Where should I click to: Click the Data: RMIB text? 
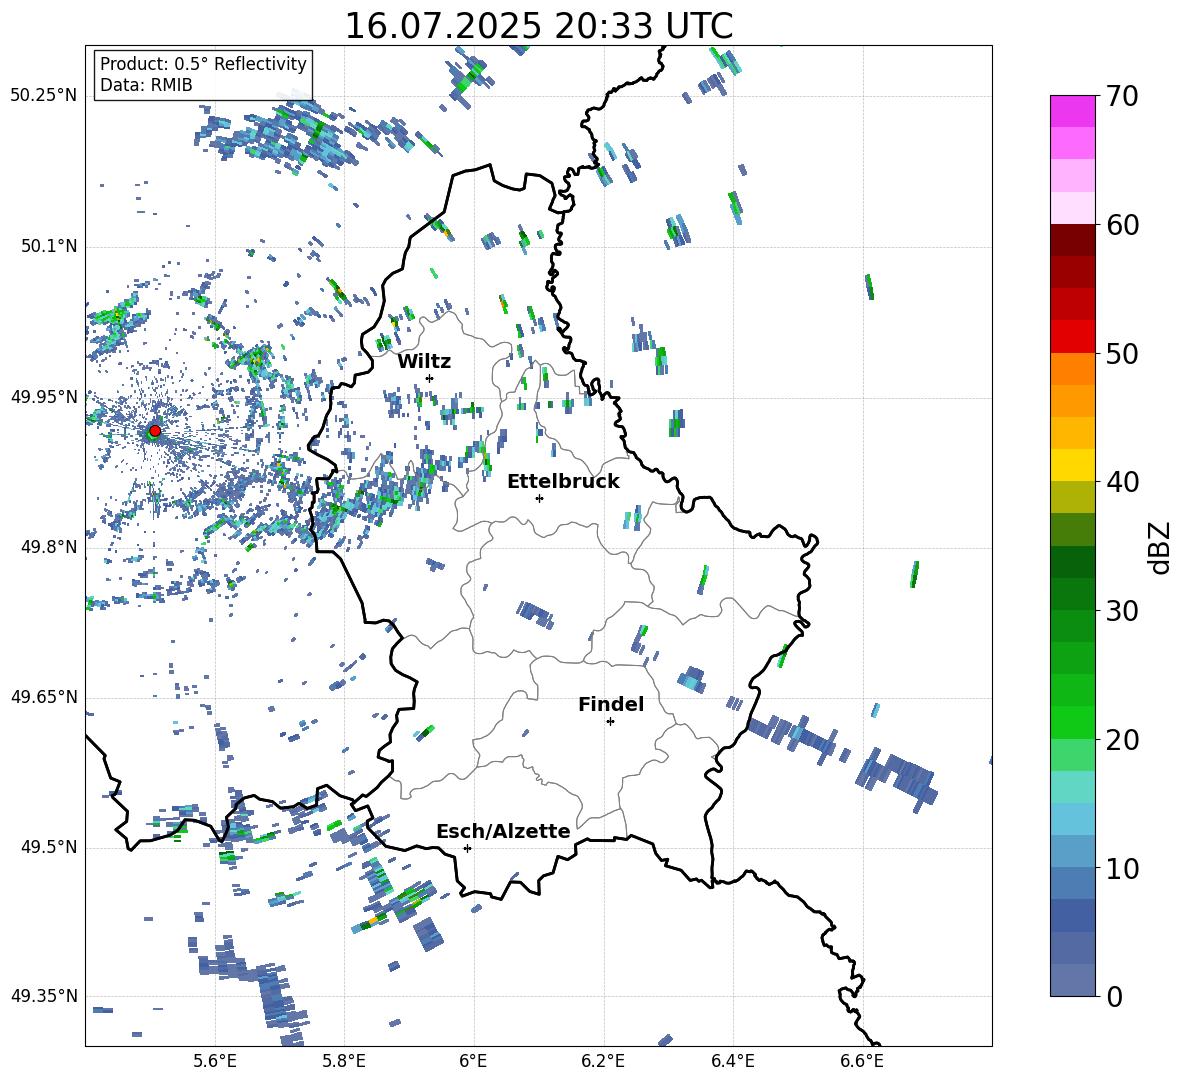coord(146,85)
